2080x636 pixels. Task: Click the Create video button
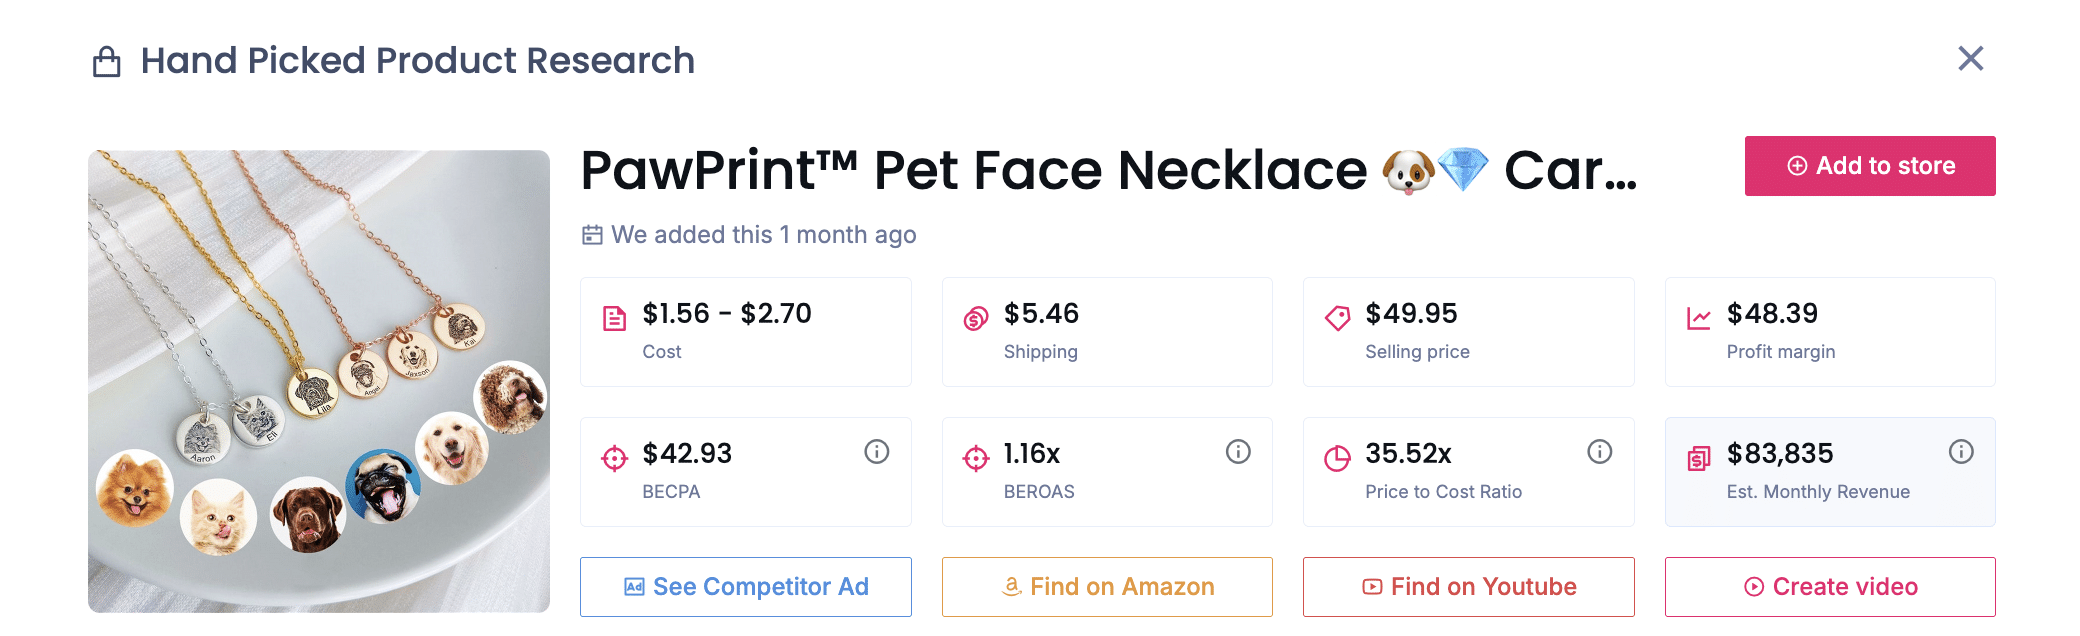pyautogui.click(x=1830, y=587)
